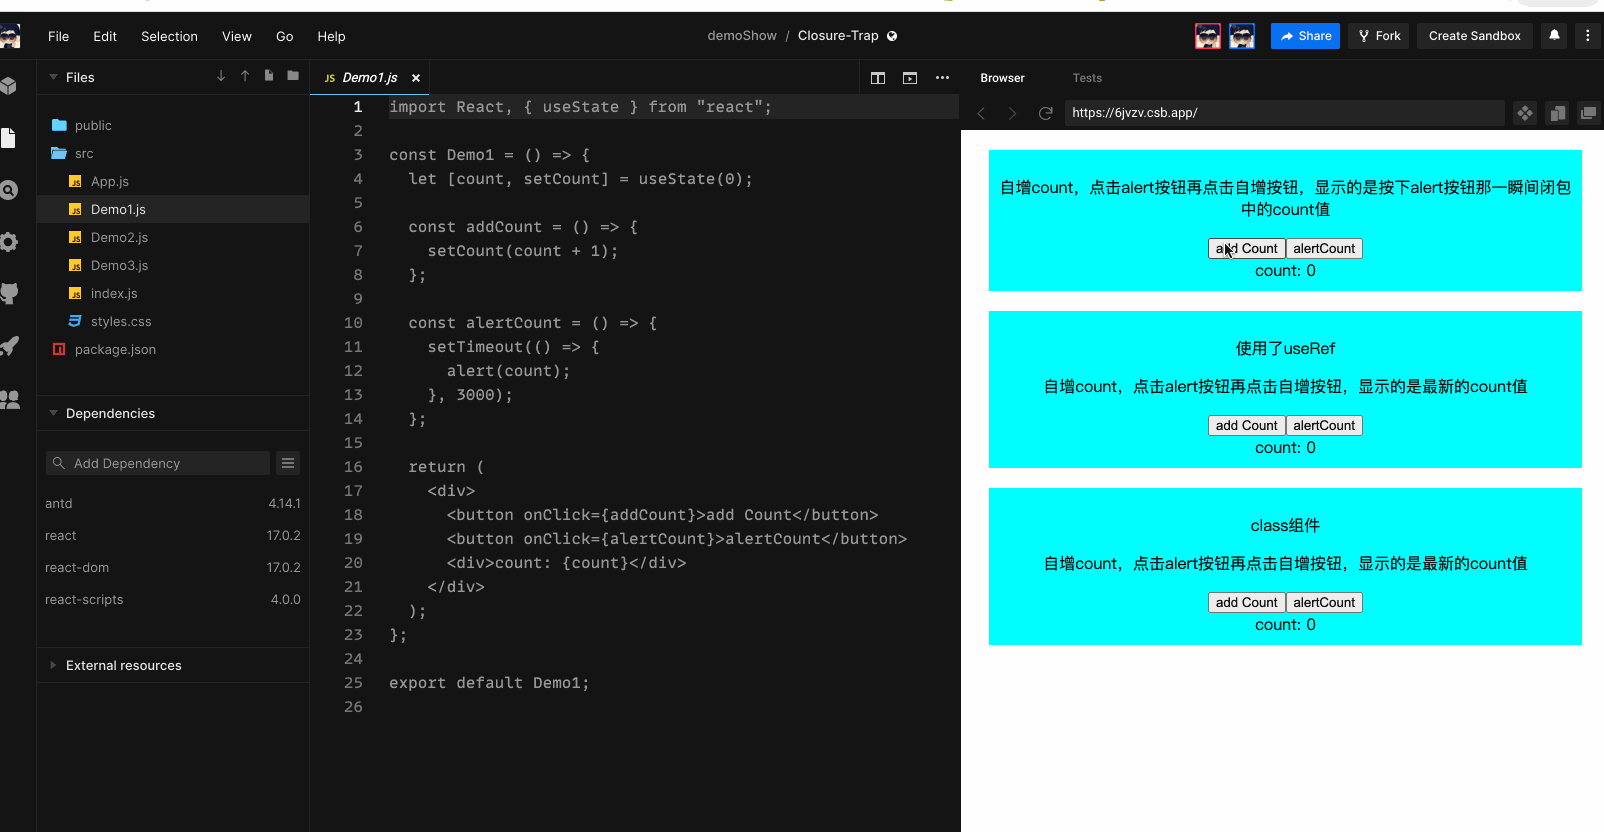Click the red-bordered user avatar

coord(1208,37)
